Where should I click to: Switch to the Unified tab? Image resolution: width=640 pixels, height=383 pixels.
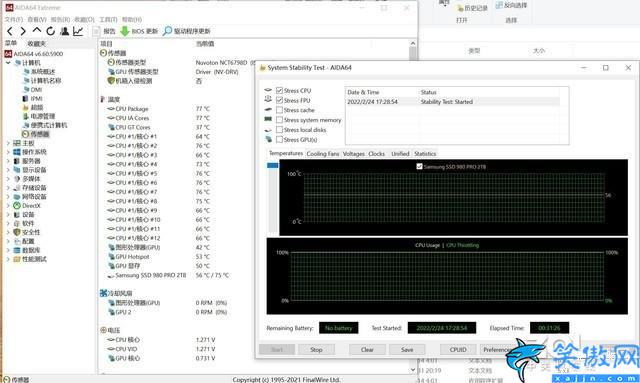(x=400, y=154)
